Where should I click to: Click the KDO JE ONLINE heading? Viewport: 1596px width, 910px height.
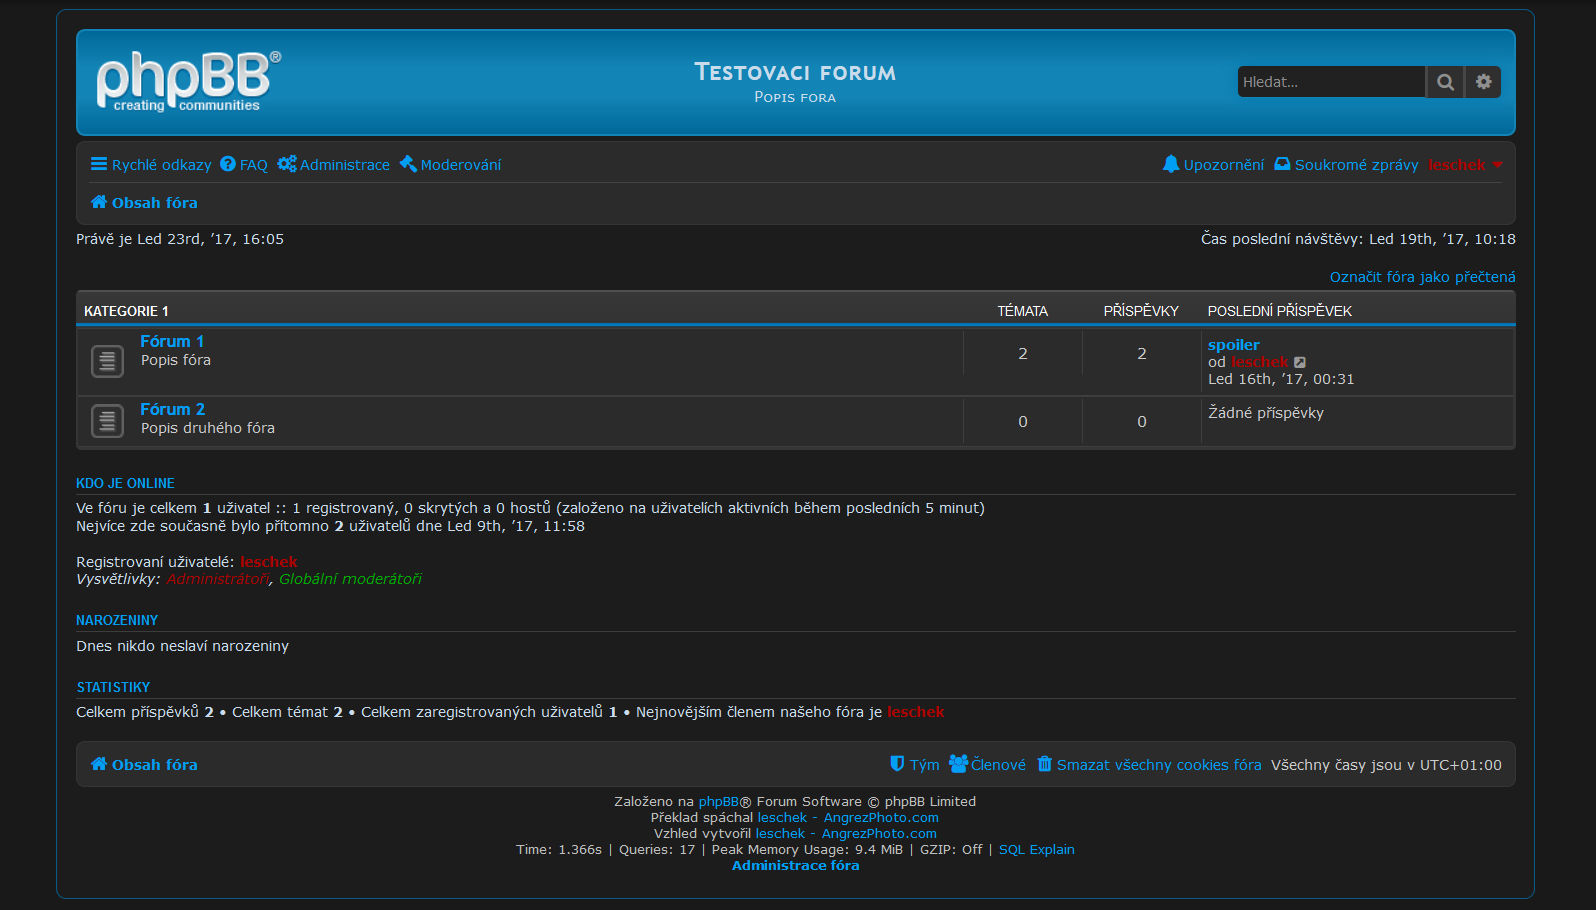tap(125, 483)
